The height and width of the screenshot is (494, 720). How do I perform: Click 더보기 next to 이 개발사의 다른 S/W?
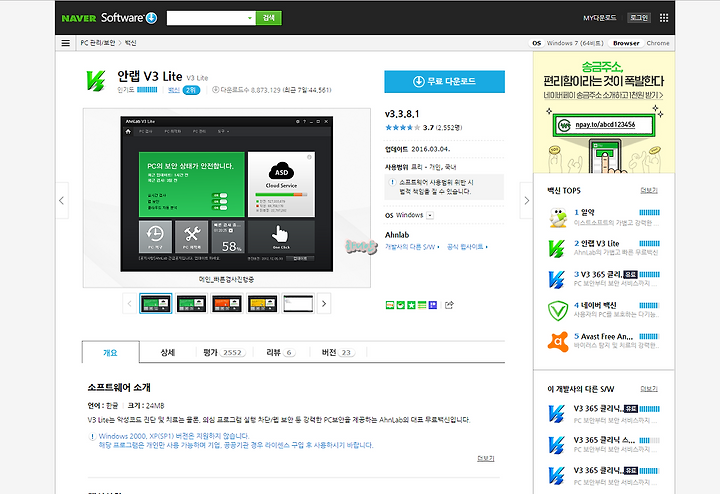coord(649,389)
